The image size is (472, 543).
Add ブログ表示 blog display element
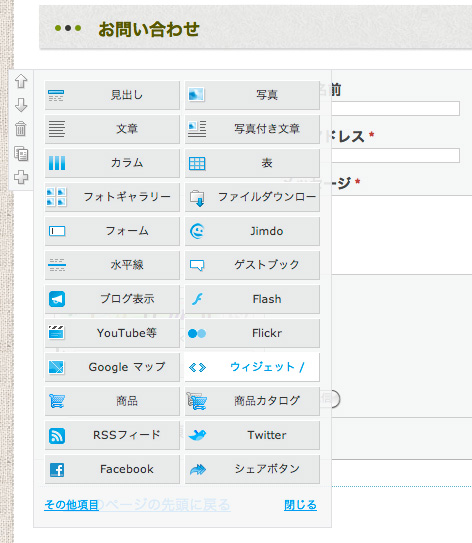pyautogui.click(x=112, y=299)
